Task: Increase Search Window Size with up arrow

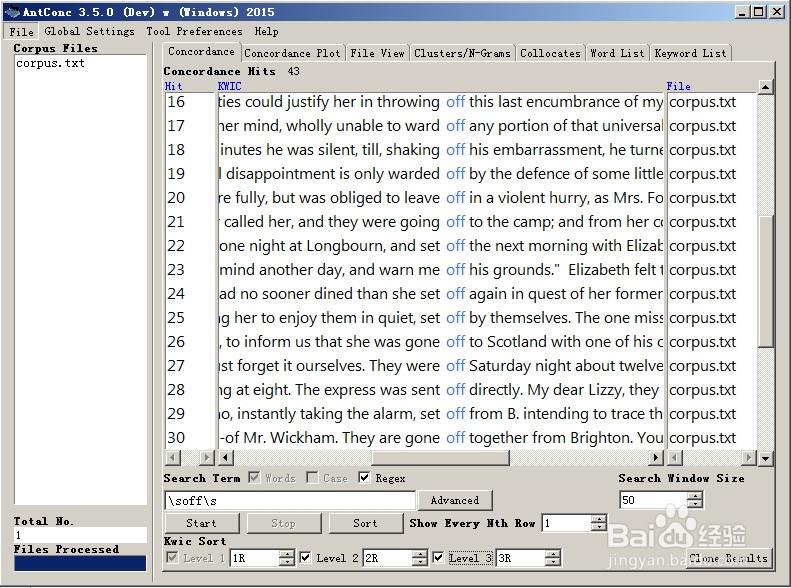Action: [695, 496]
